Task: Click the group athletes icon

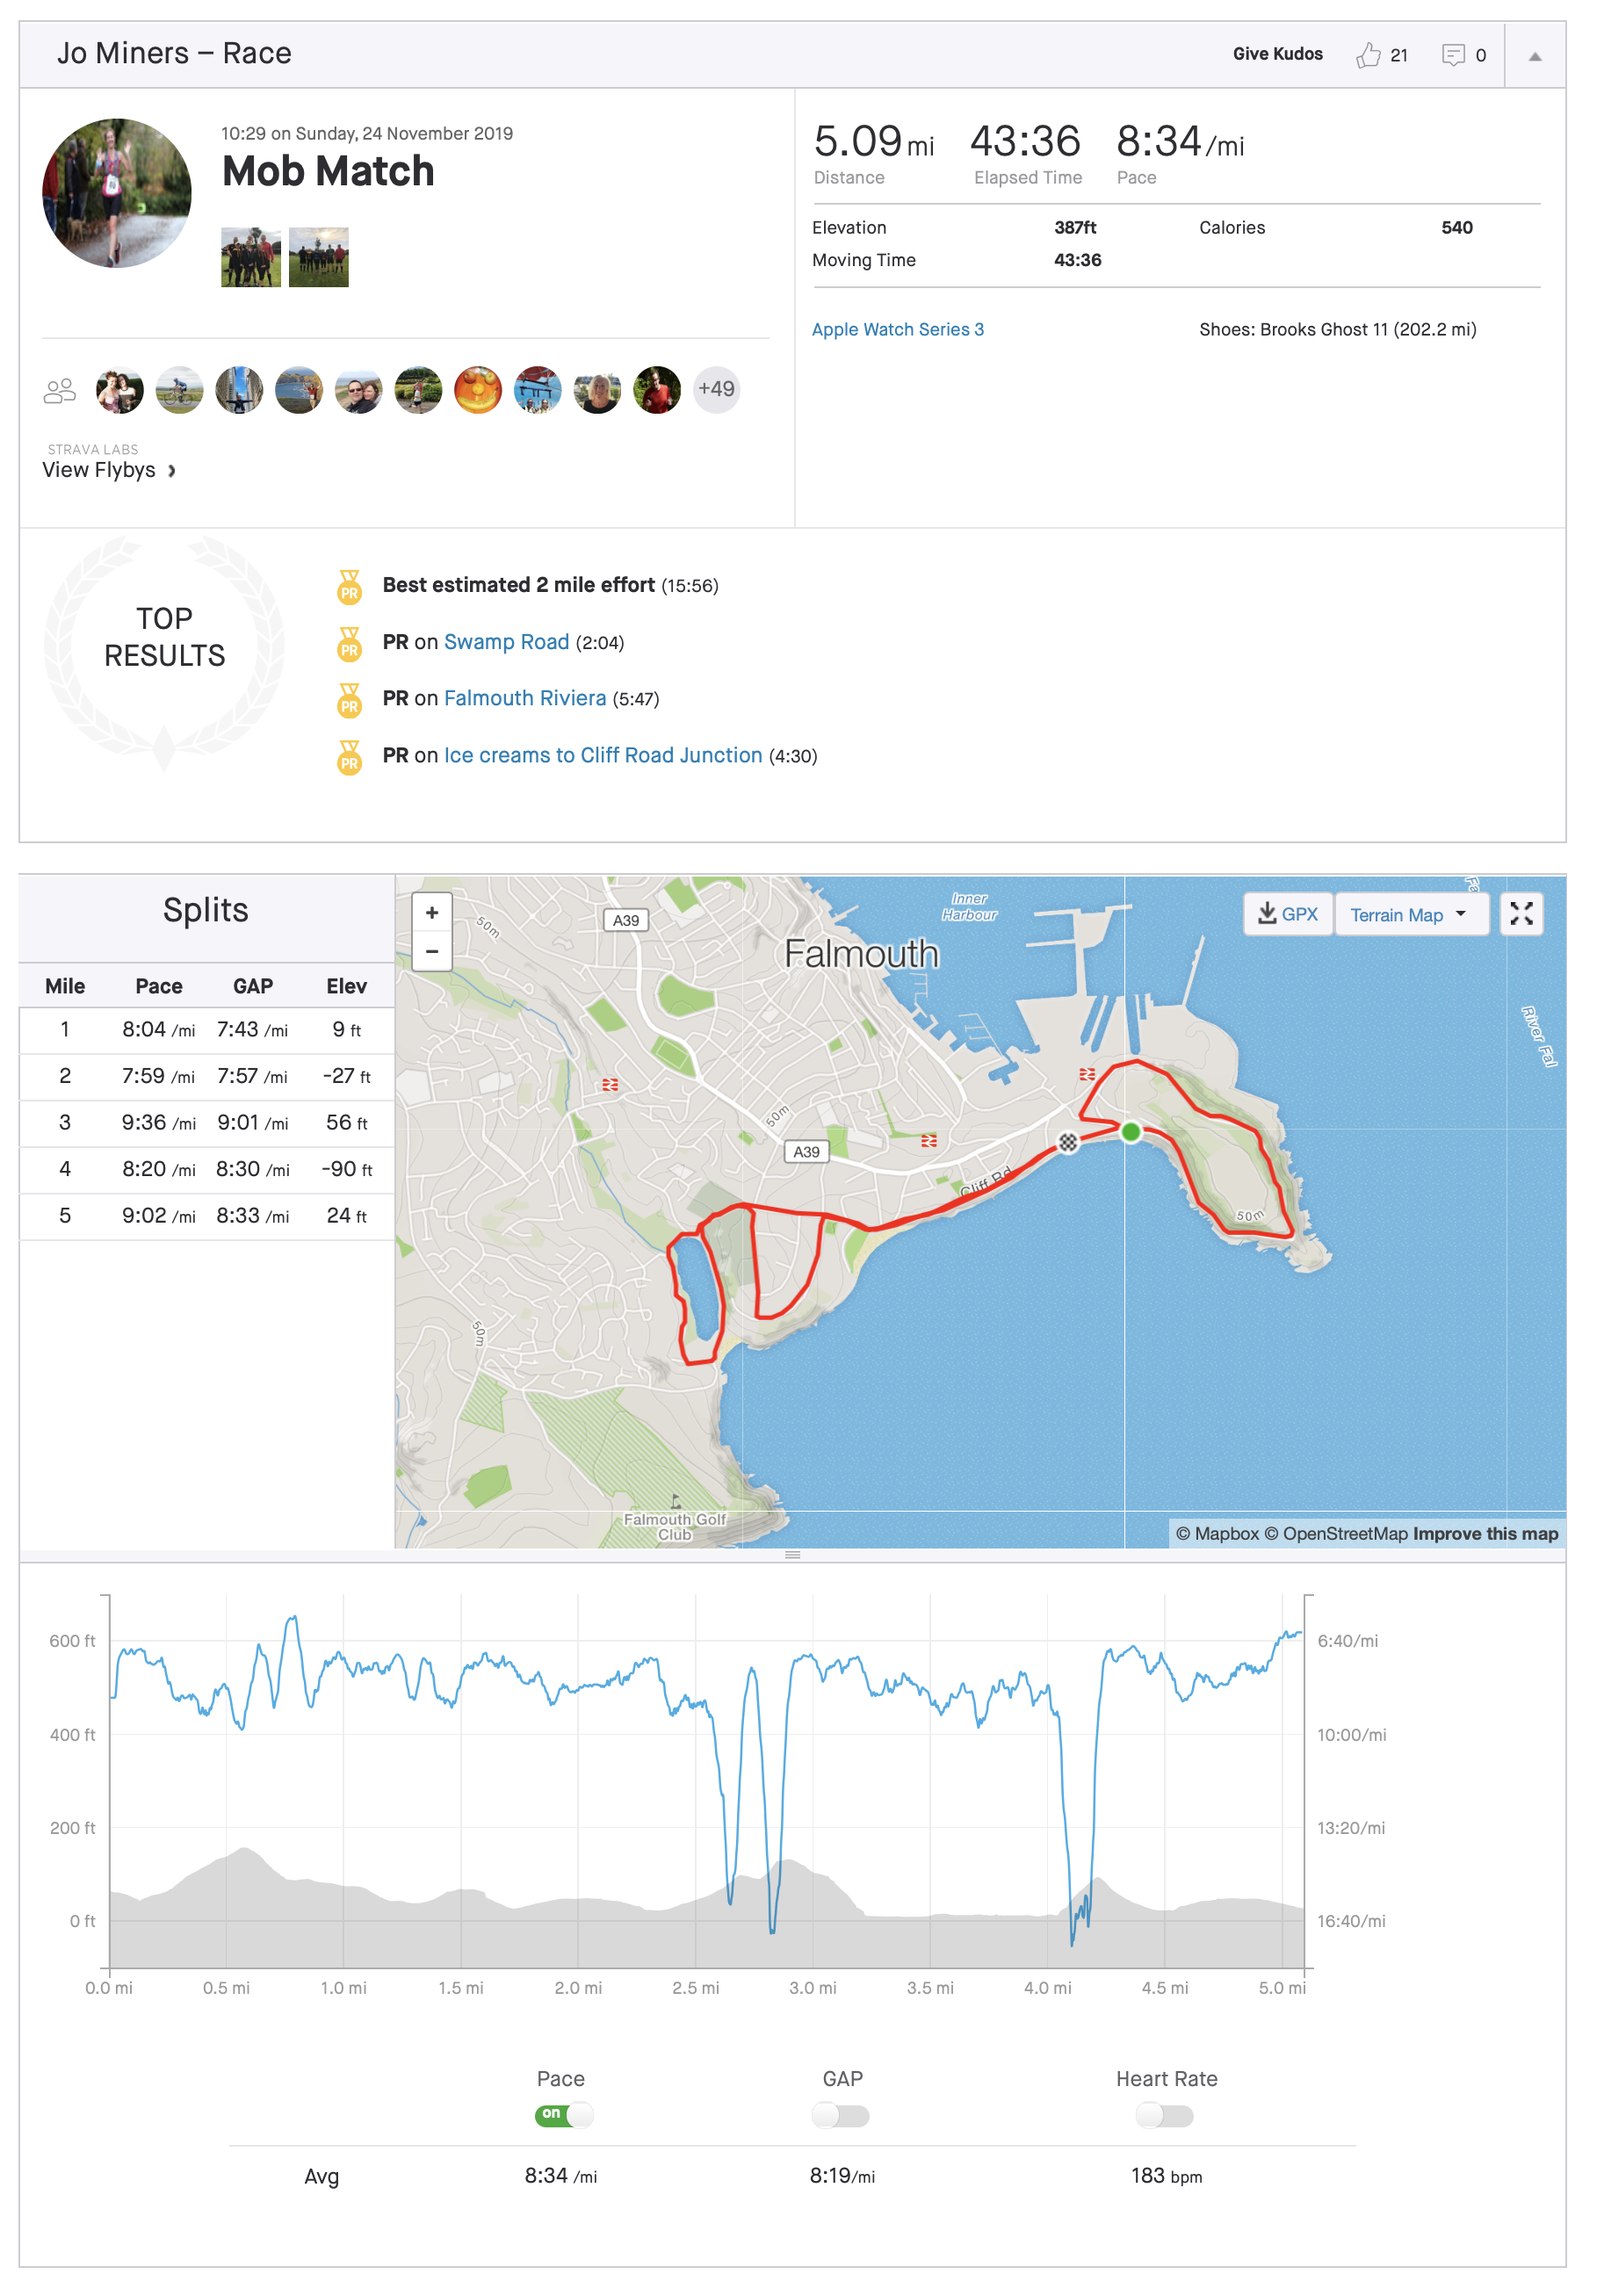Action: coord(60,390)
